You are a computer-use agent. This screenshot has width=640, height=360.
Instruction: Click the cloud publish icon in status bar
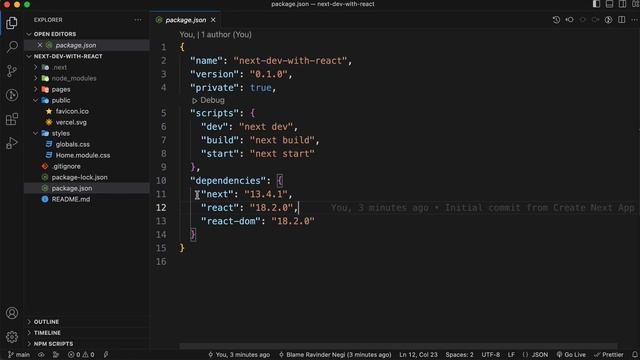[x=56, y=355]
